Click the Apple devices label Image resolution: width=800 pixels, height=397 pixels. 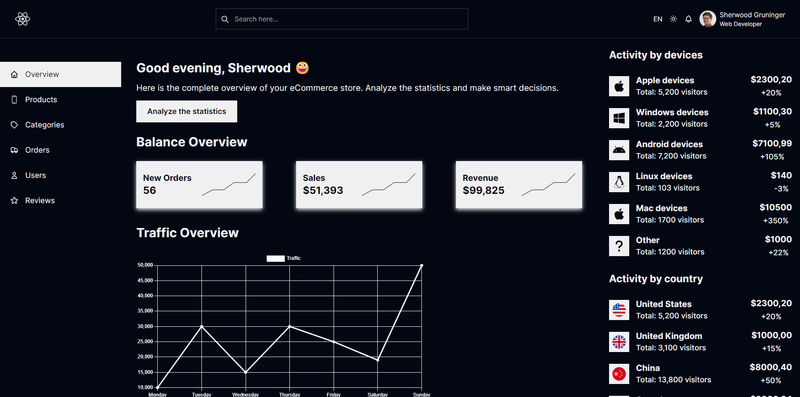click(x=665, y=80)
